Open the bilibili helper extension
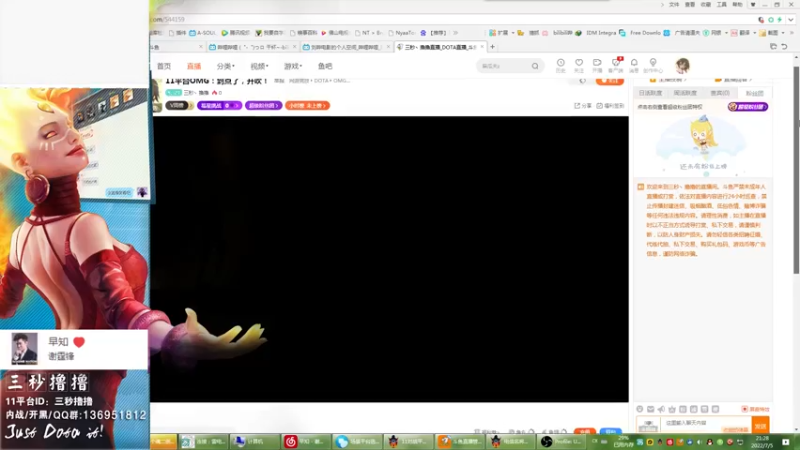 point(558,33)
